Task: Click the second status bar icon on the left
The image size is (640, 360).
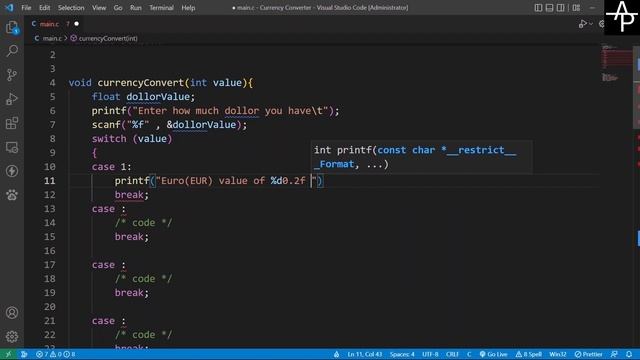Action: [x=24, y=354]
